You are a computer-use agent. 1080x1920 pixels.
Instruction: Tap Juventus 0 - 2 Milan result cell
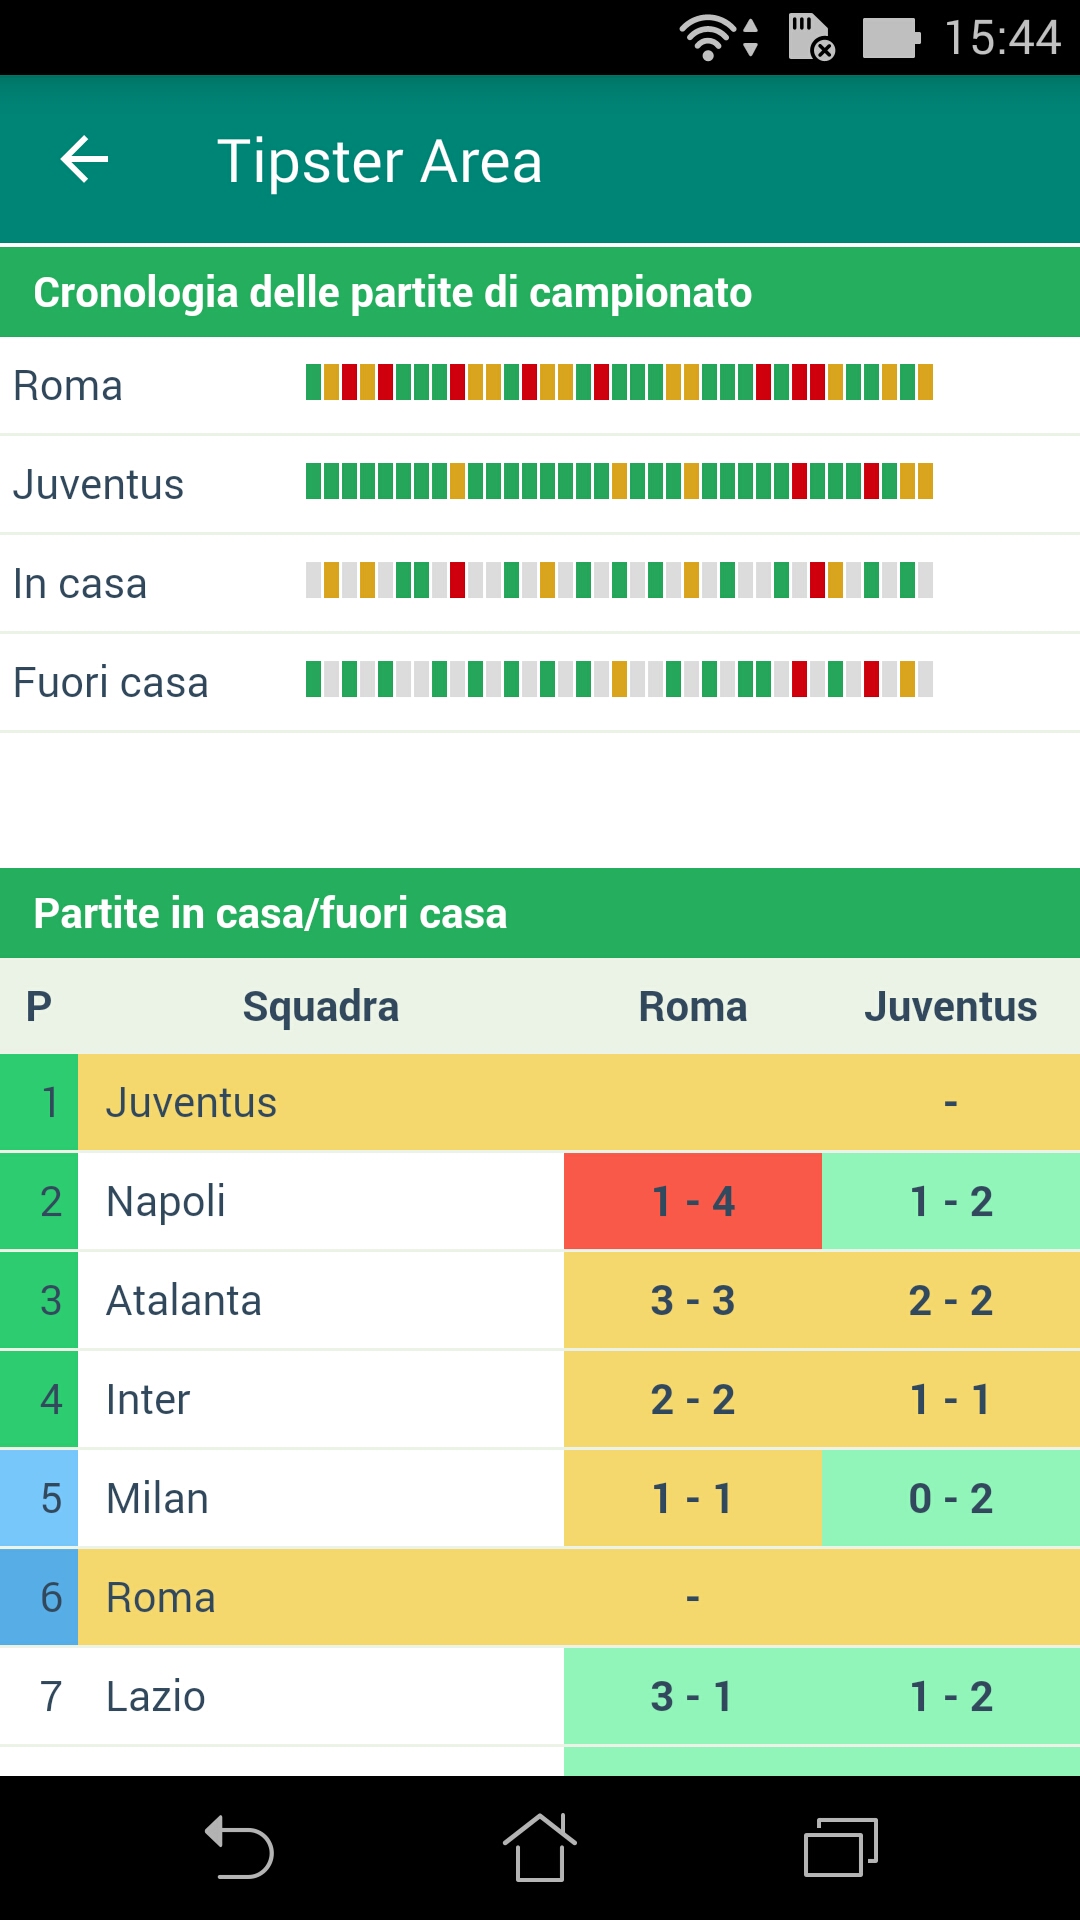pyautogui.click(x=951, y=1498)
